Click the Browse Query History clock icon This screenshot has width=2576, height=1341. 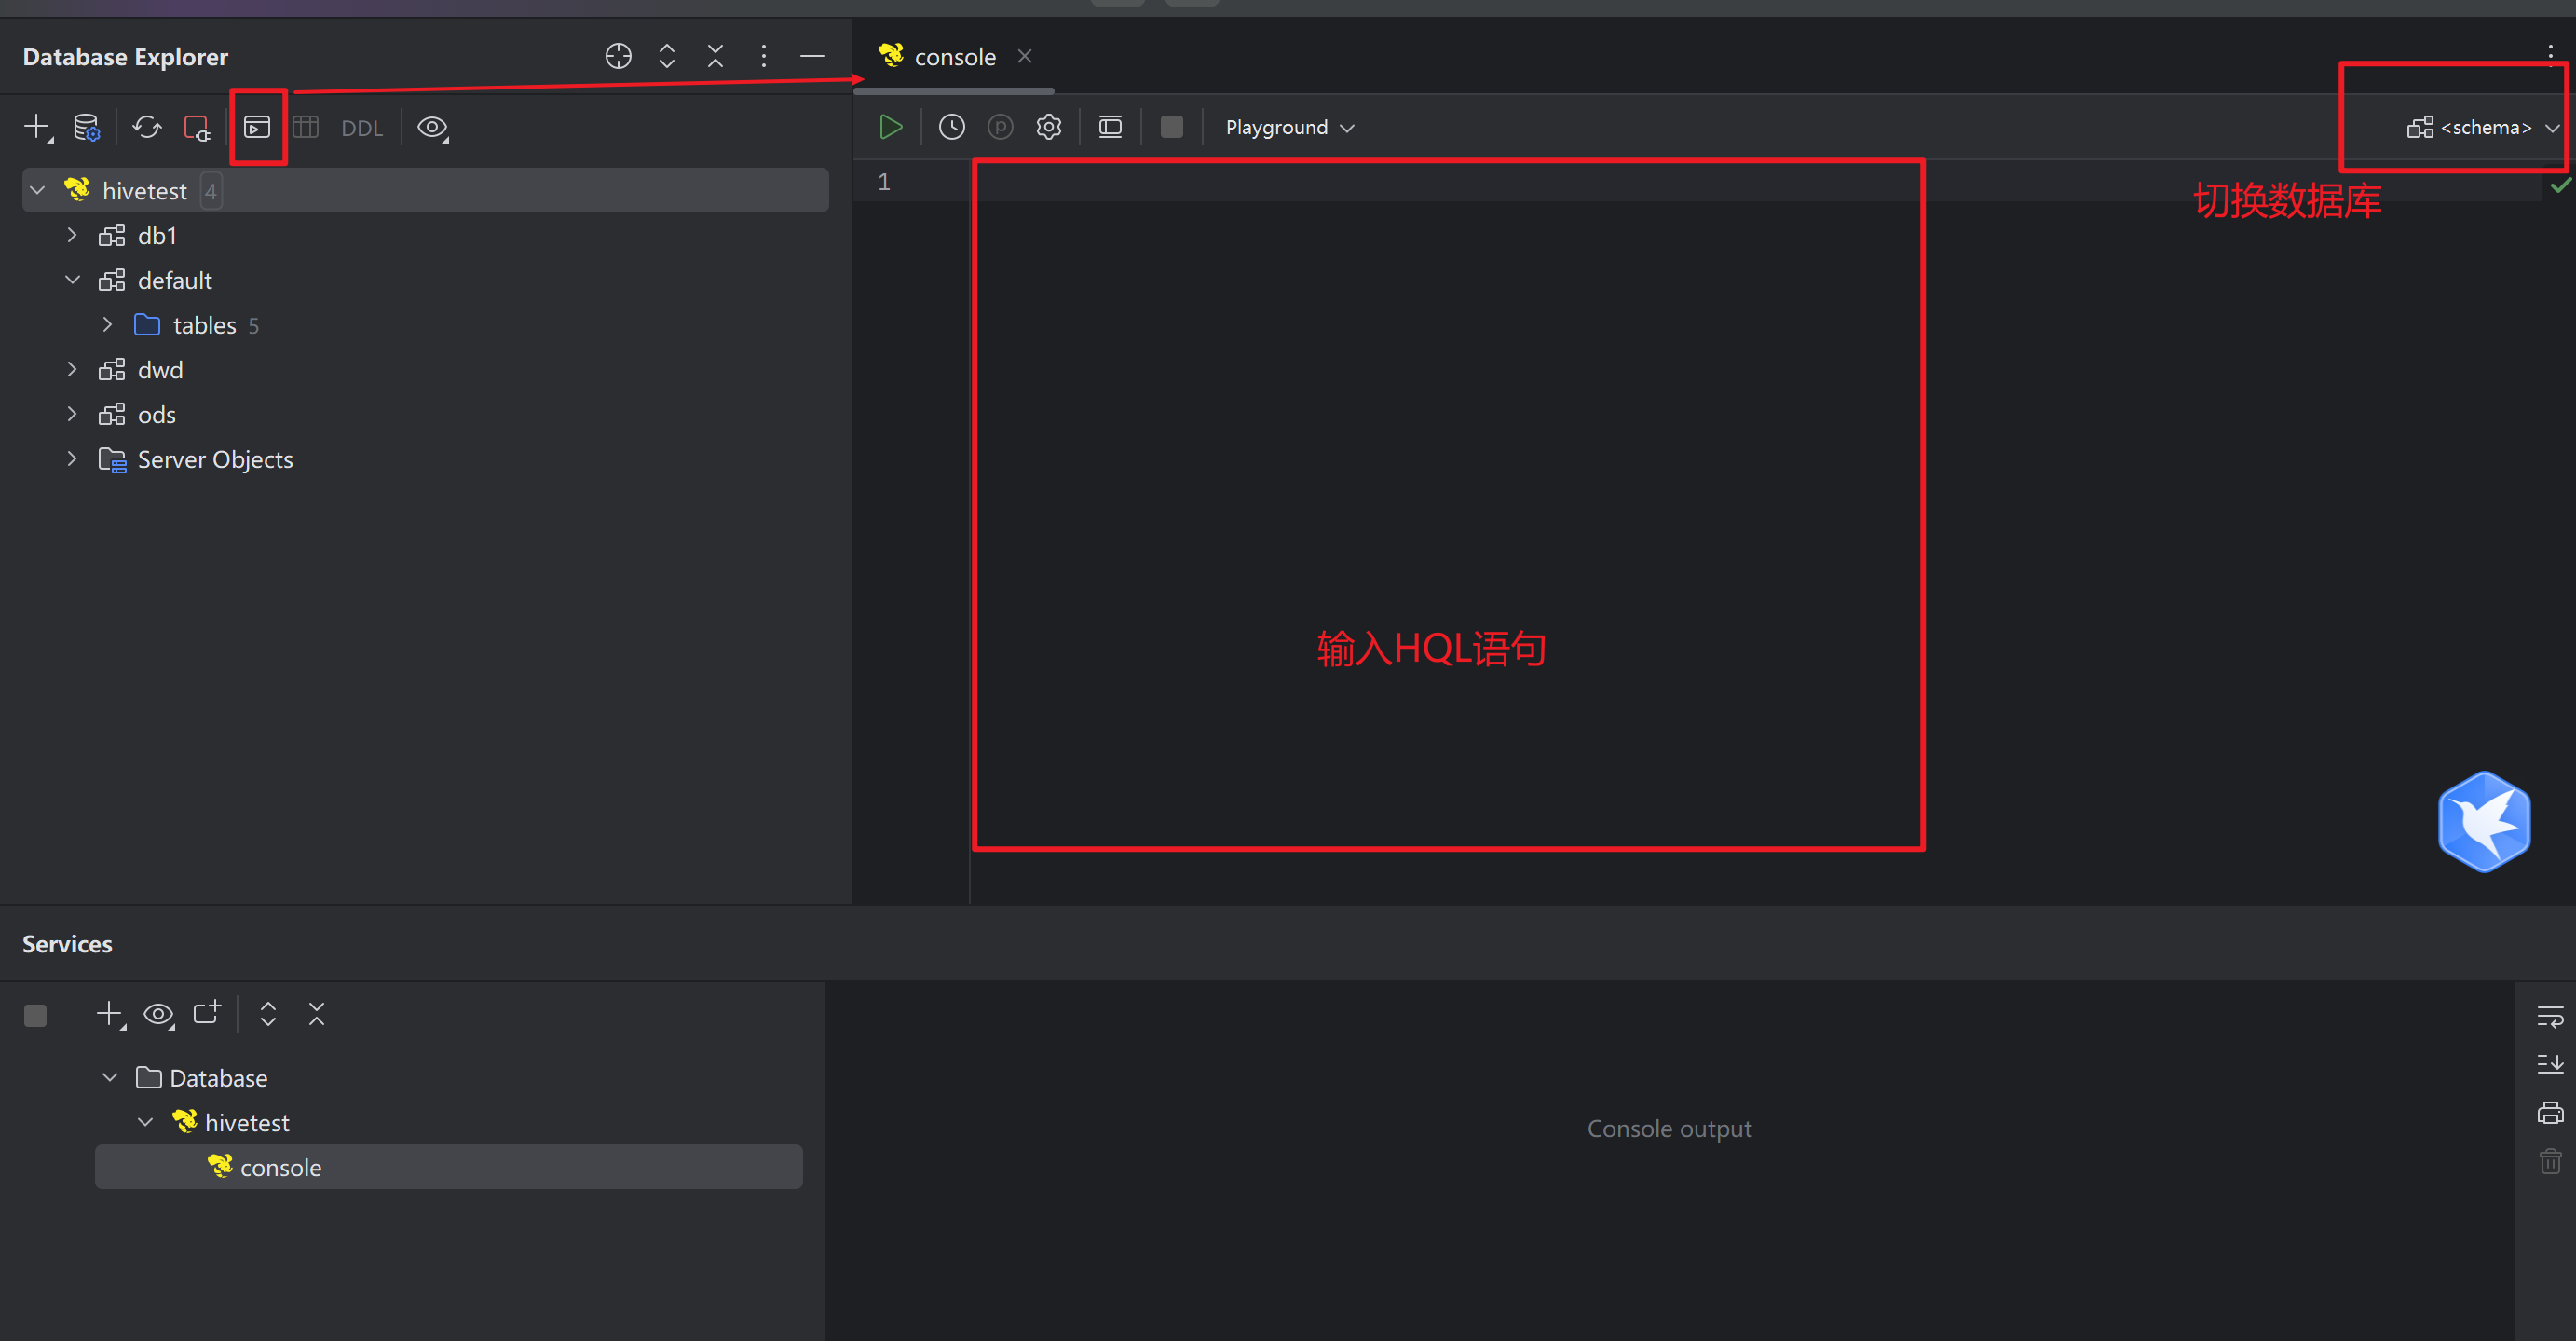pyautogui.click(x=951, y=127)
